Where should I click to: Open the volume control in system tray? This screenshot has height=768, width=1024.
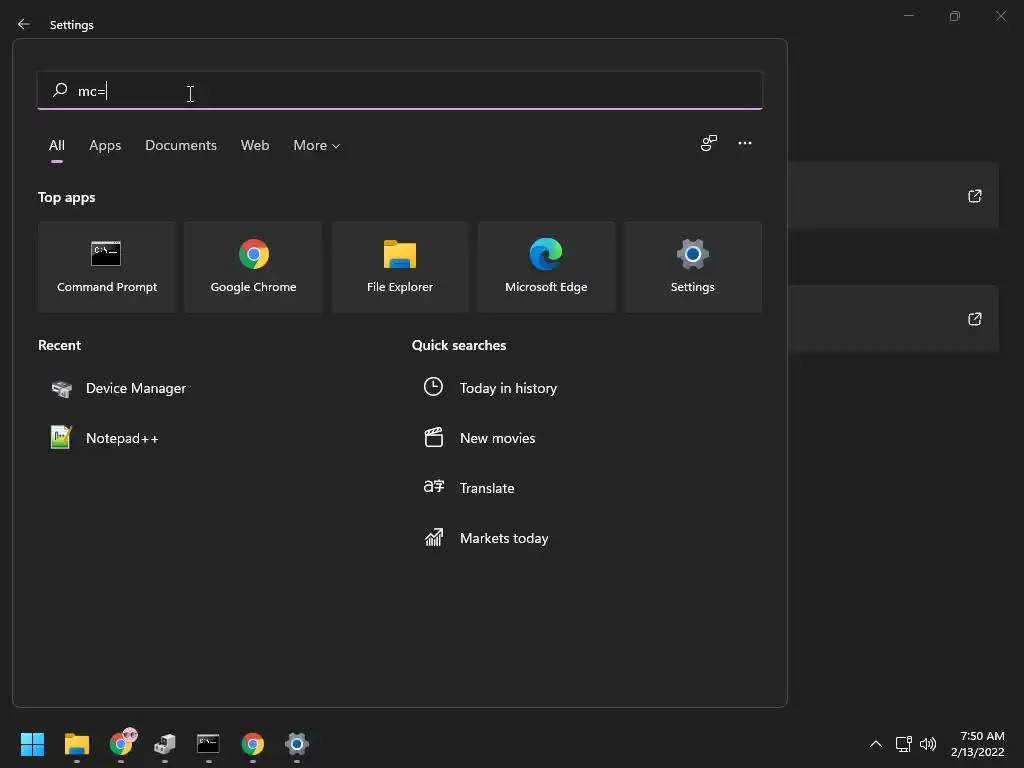pos(927,744)
